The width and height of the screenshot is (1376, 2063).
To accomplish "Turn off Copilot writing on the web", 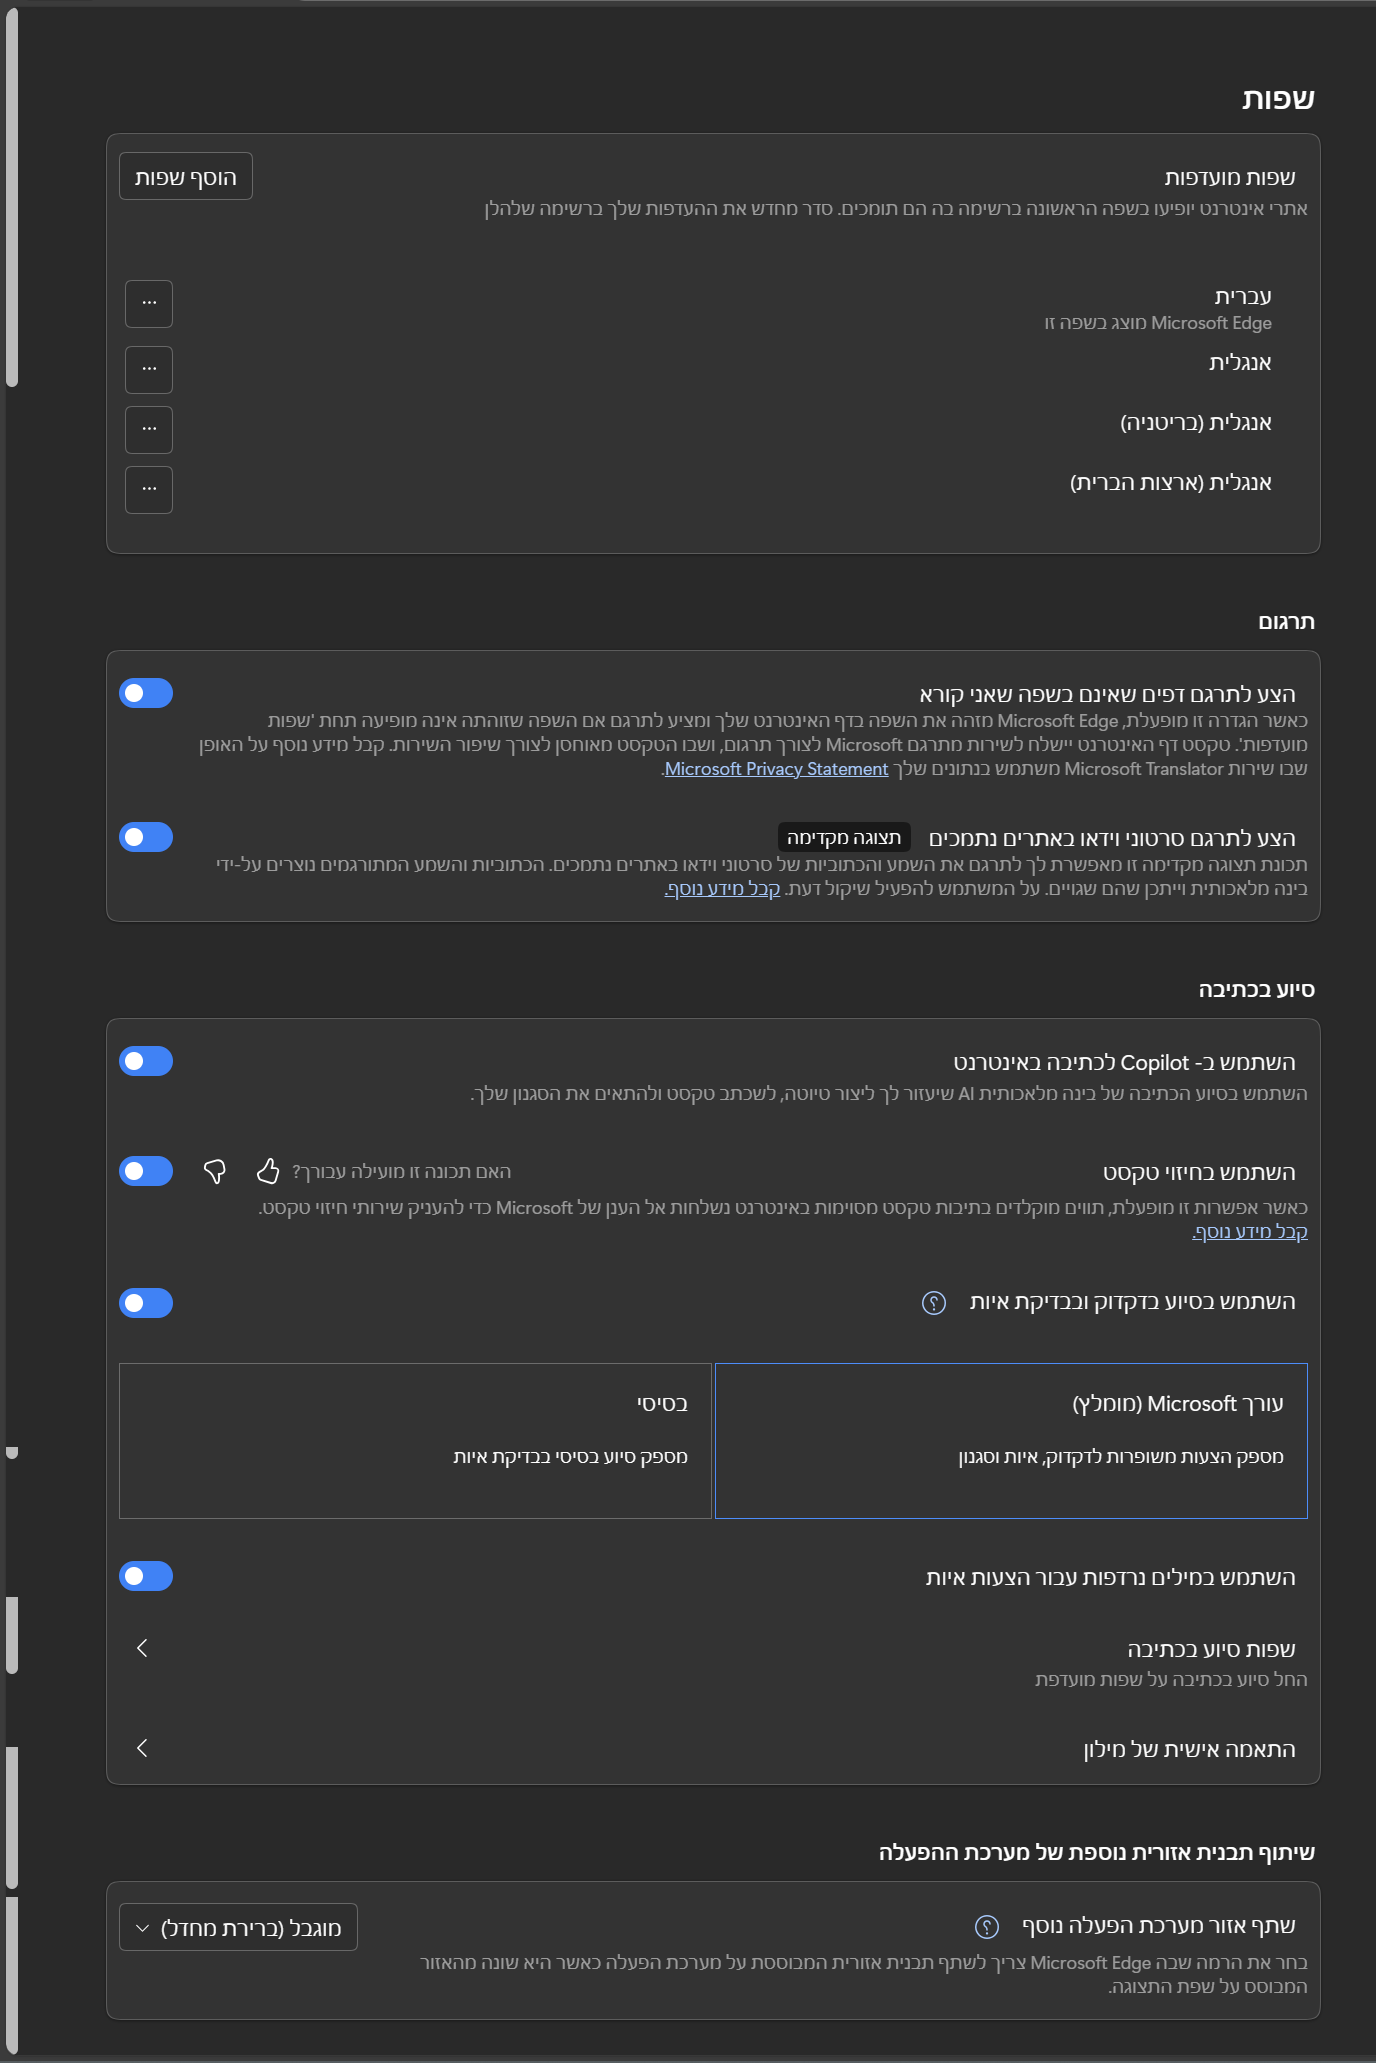I will pyautogui.click(x=146, y=1061).
